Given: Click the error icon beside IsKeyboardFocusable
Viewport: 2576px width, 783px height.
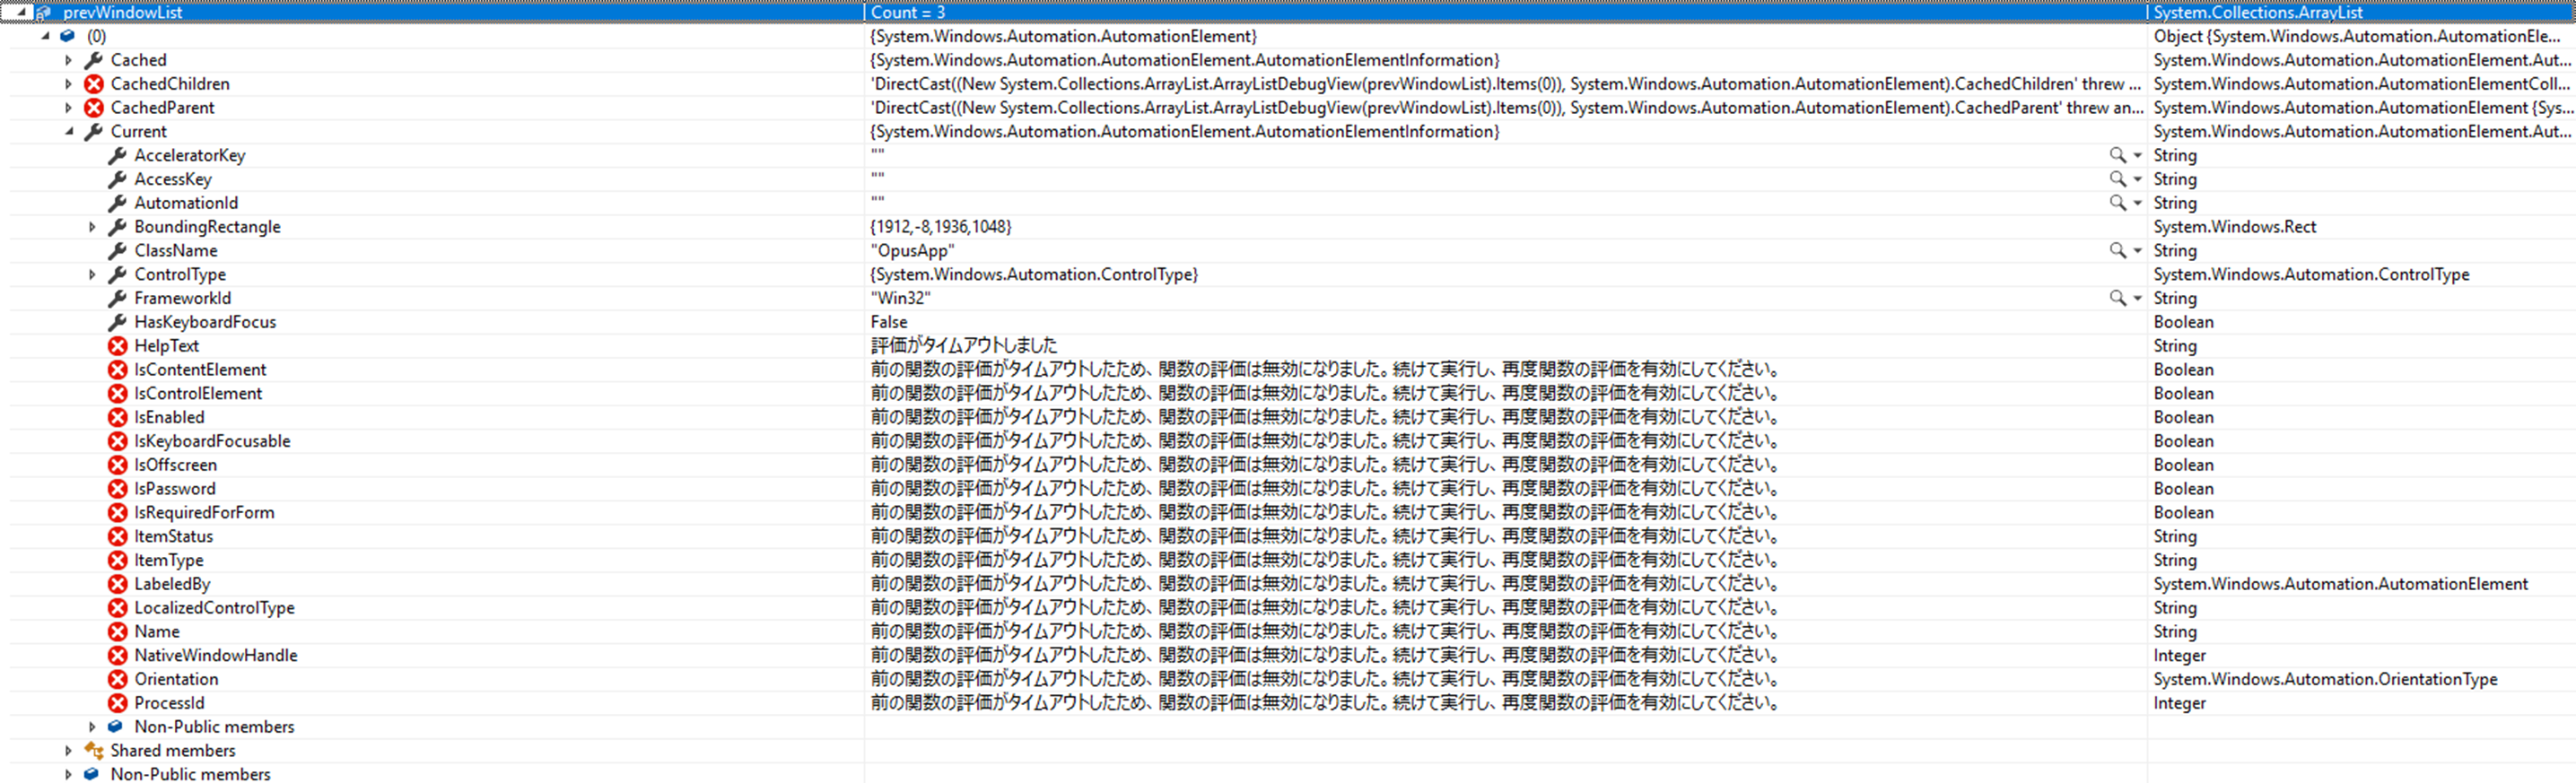Looking at the screenshot, I should coord(118,441).
